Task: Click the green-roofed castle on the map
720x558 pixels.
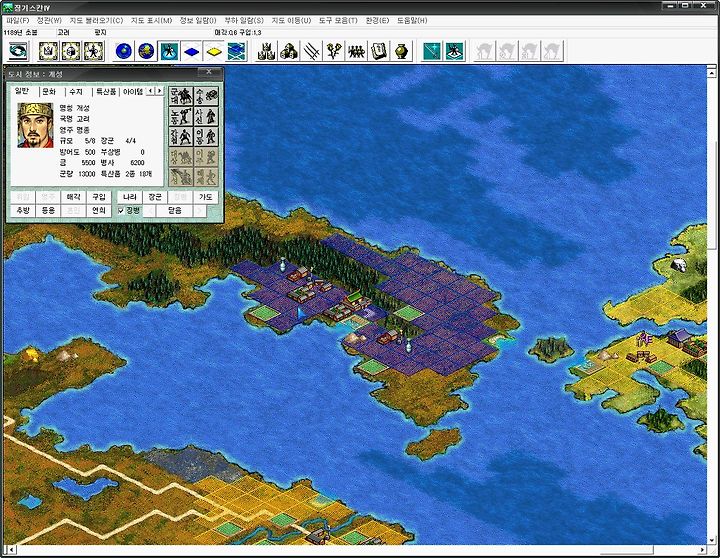Action: 356,301
